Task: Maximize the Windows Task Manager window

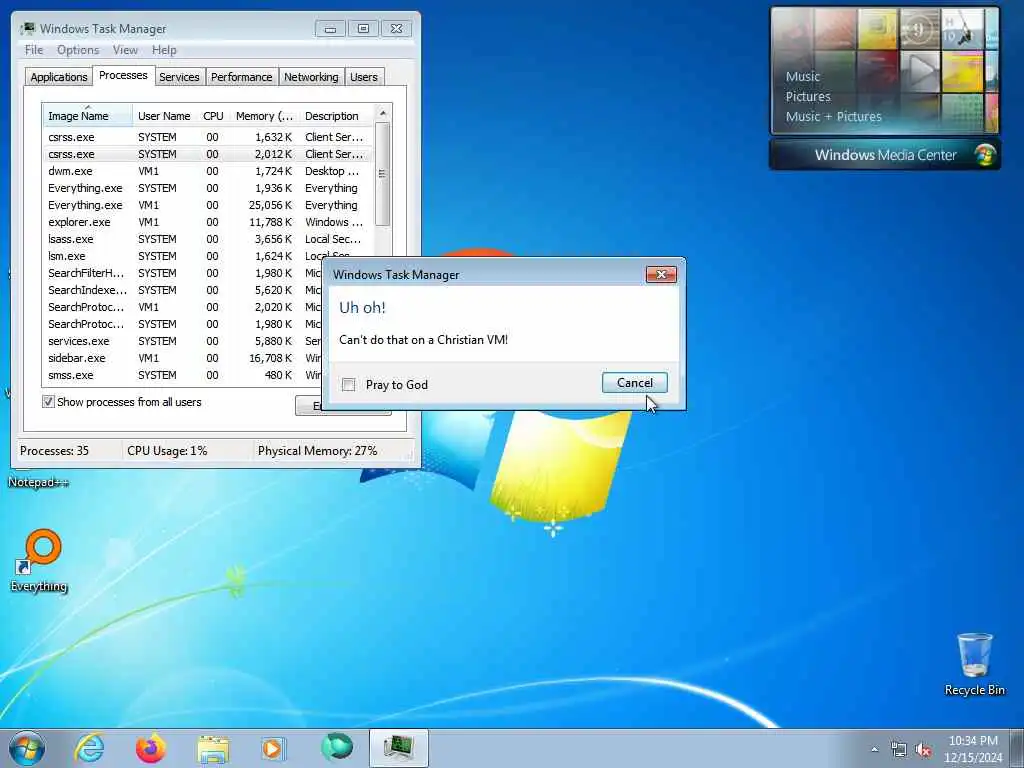Action: 363,29
